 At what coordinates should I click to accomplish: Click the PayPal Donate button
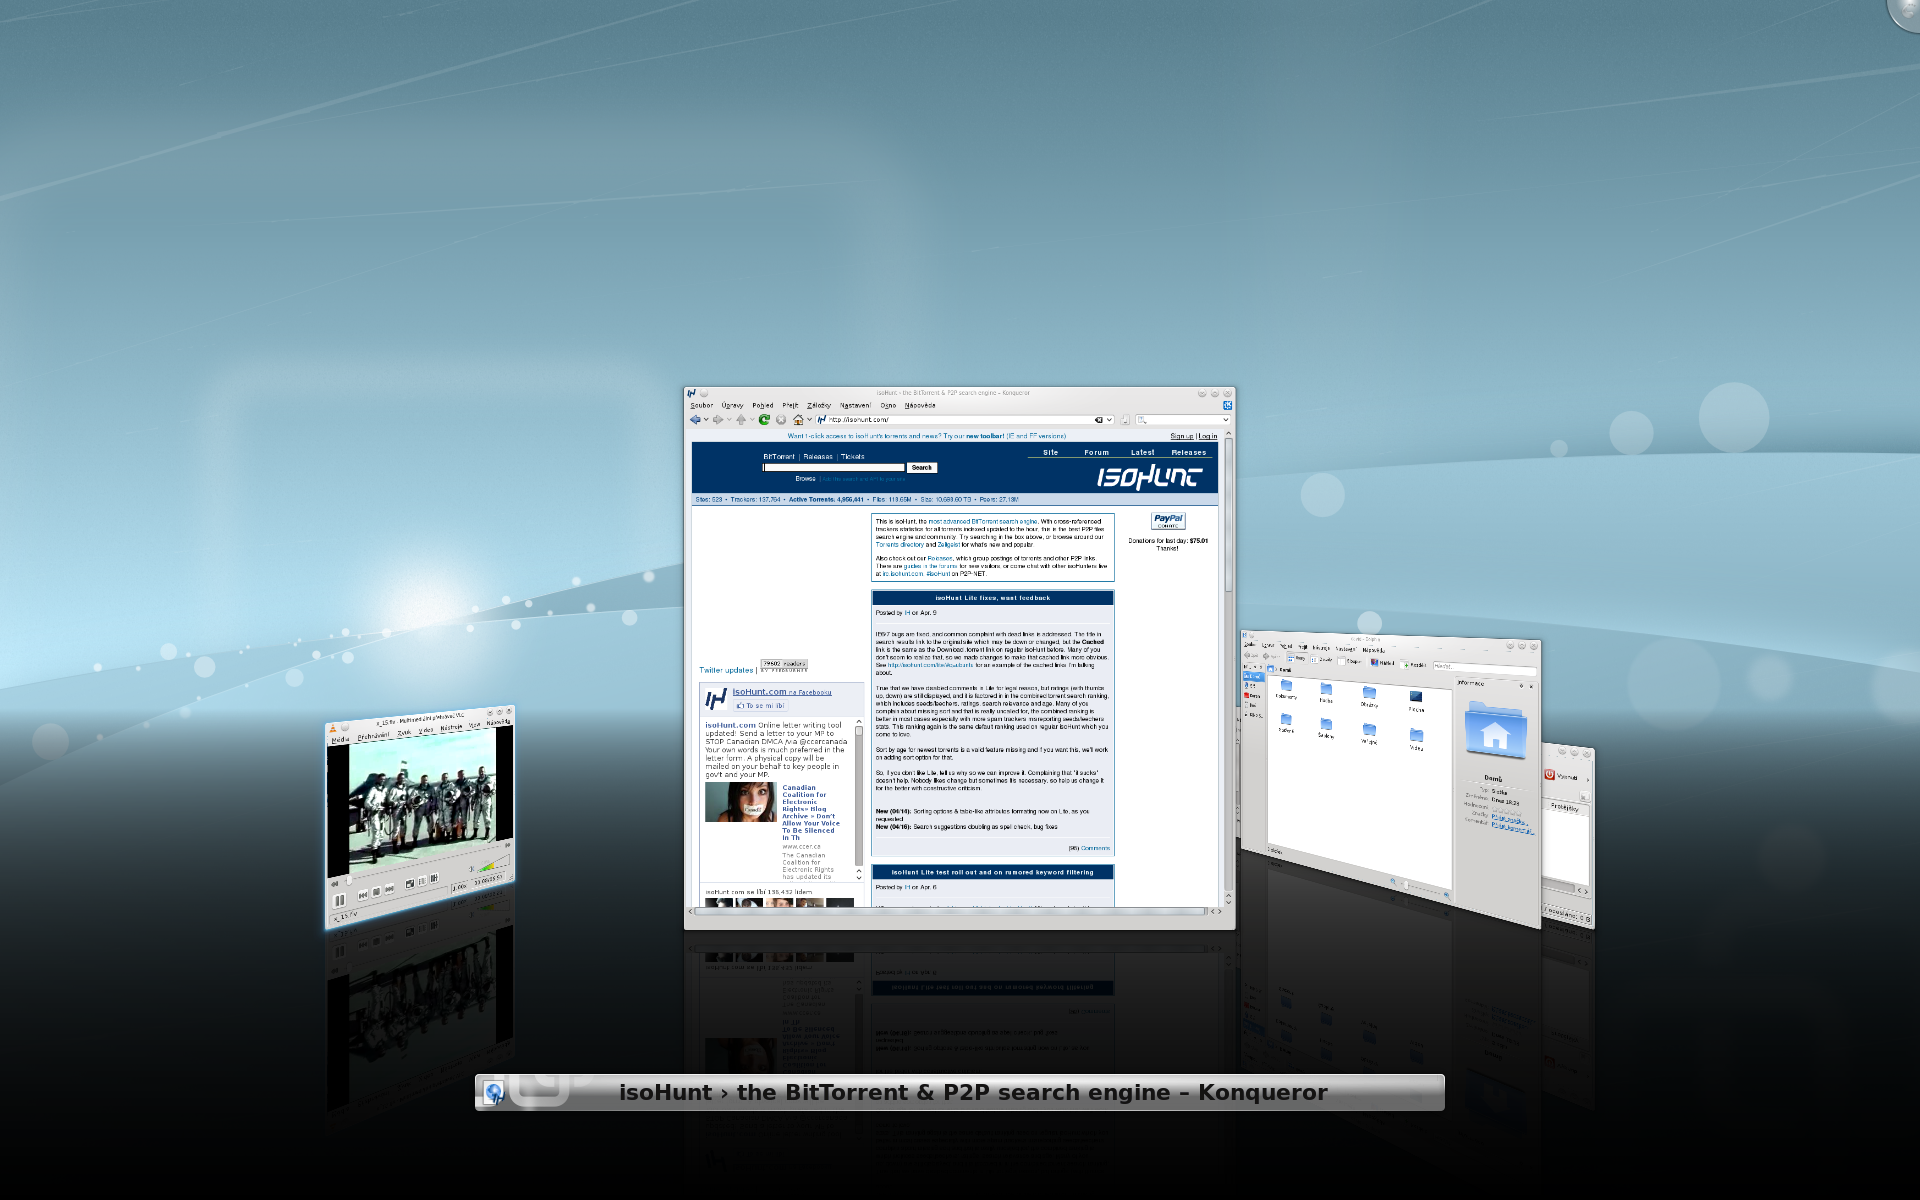point(1168,521)
